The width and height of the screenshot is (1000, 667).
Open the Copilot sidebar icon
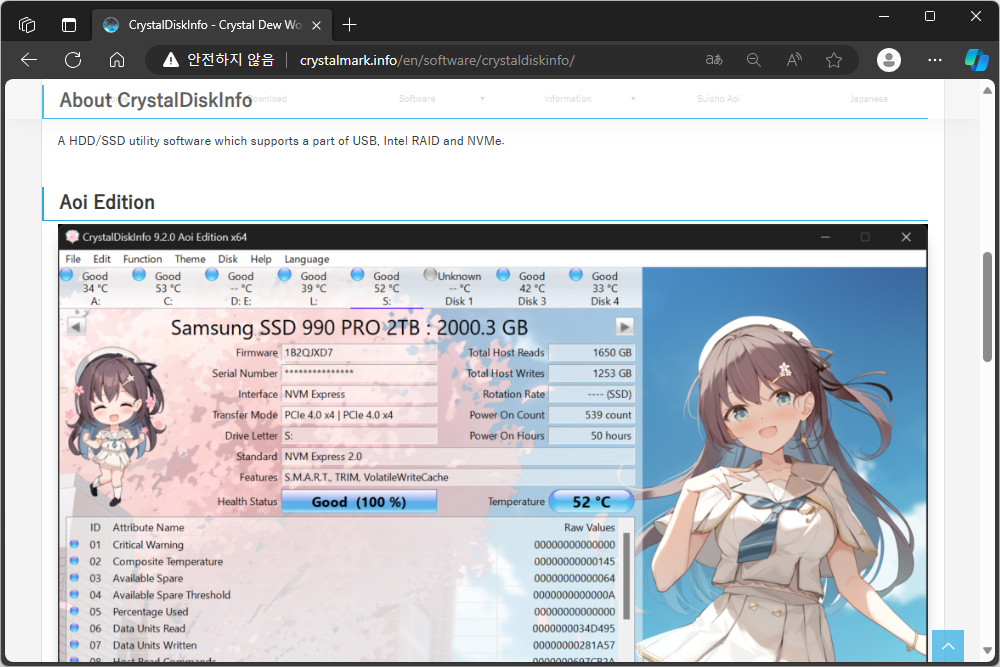[976, 60]
